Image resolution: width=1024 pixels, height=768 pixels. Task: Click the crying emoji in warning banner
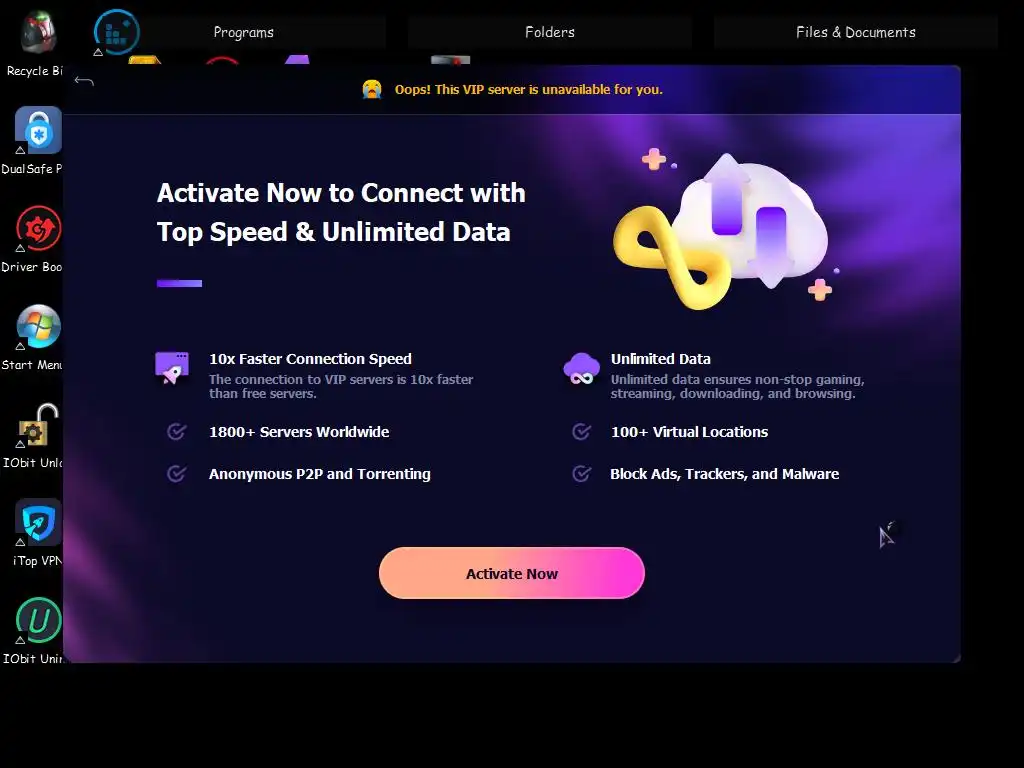pyautogui.click(x=372, y=89)
